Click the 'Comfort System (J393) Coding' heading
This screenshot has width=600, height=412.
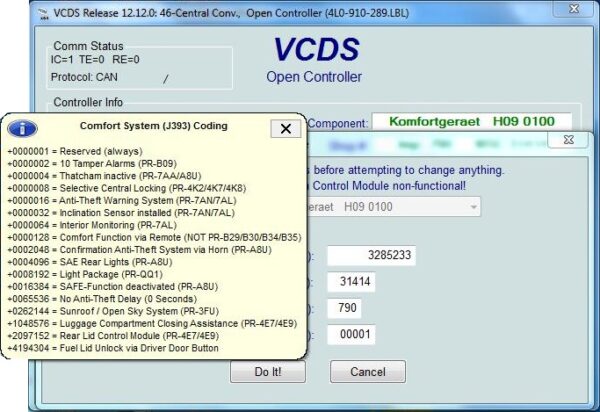[x=153, y=126]
